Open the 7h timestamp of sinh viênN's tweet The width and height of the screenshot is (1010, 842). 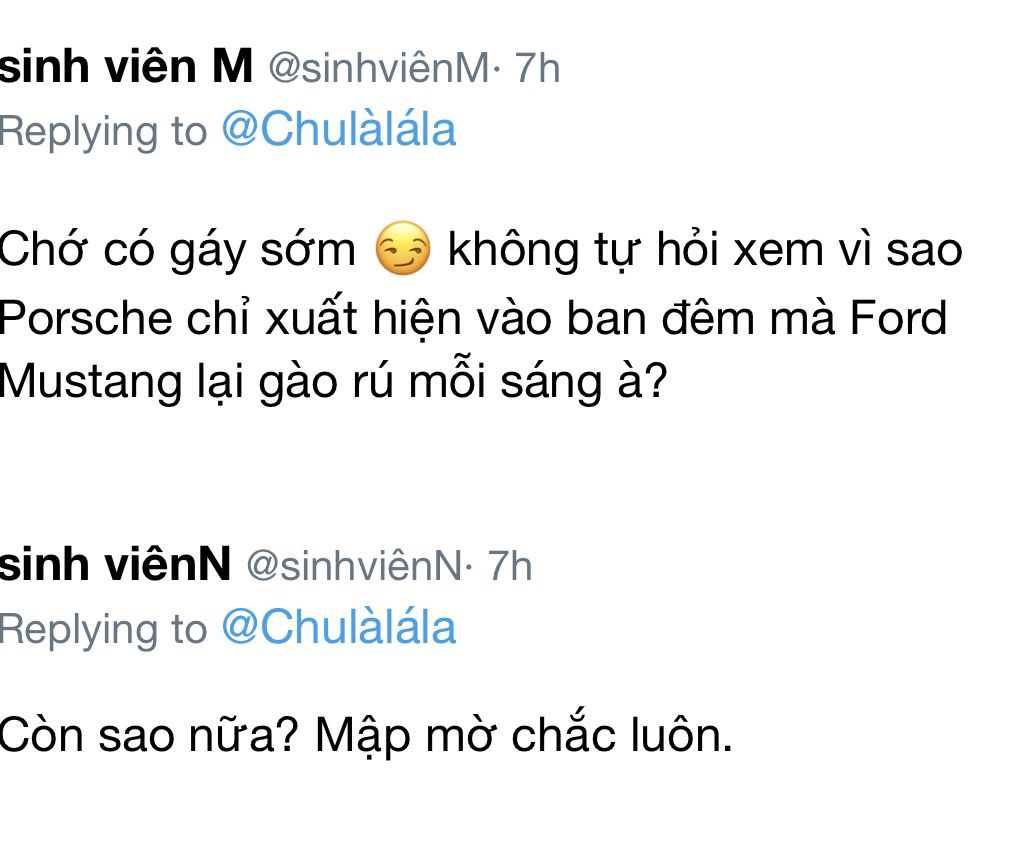(x=509, y=566)
